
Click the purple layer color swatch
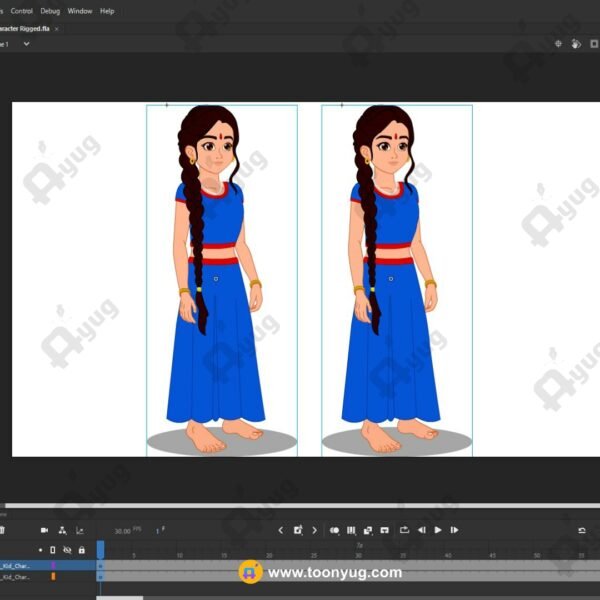[x=53, y=566]
